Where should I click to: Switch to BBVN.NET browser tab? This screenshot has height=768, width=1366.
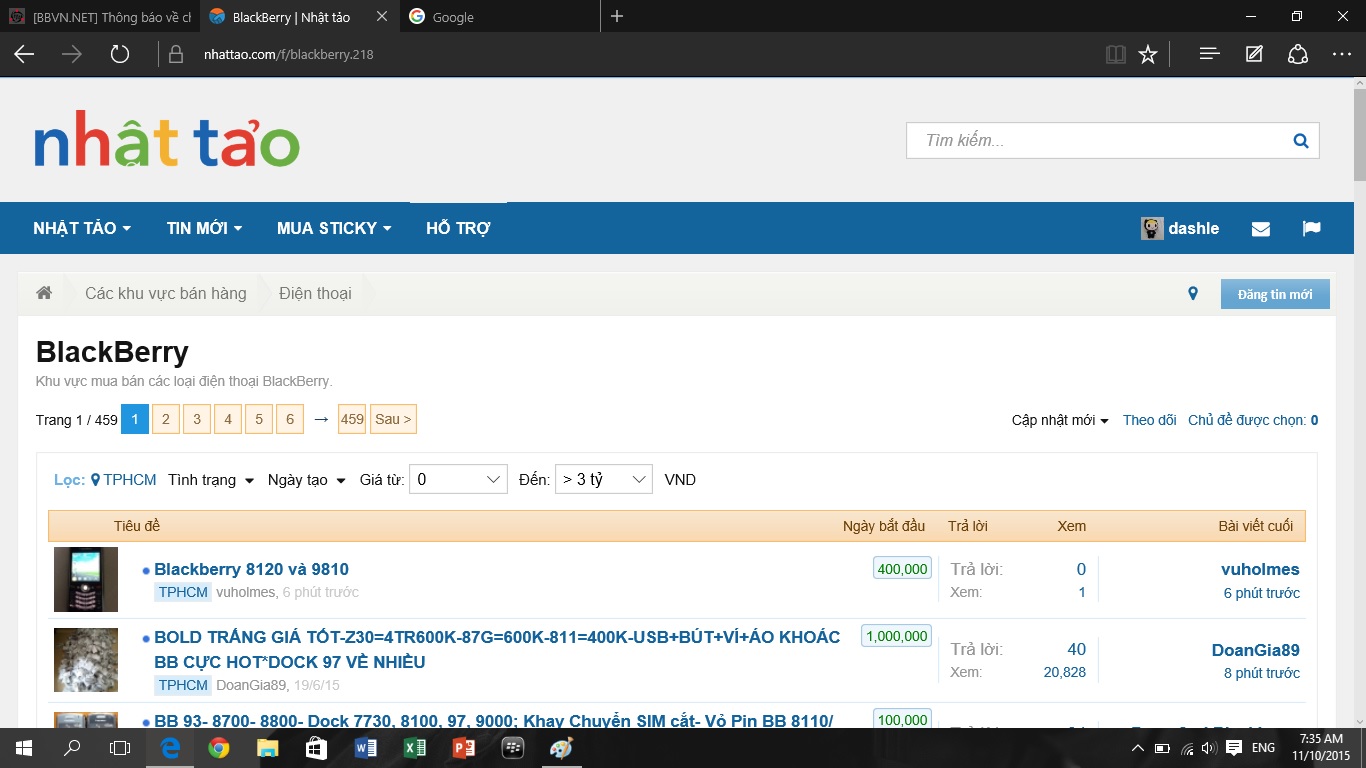point(100,16)
